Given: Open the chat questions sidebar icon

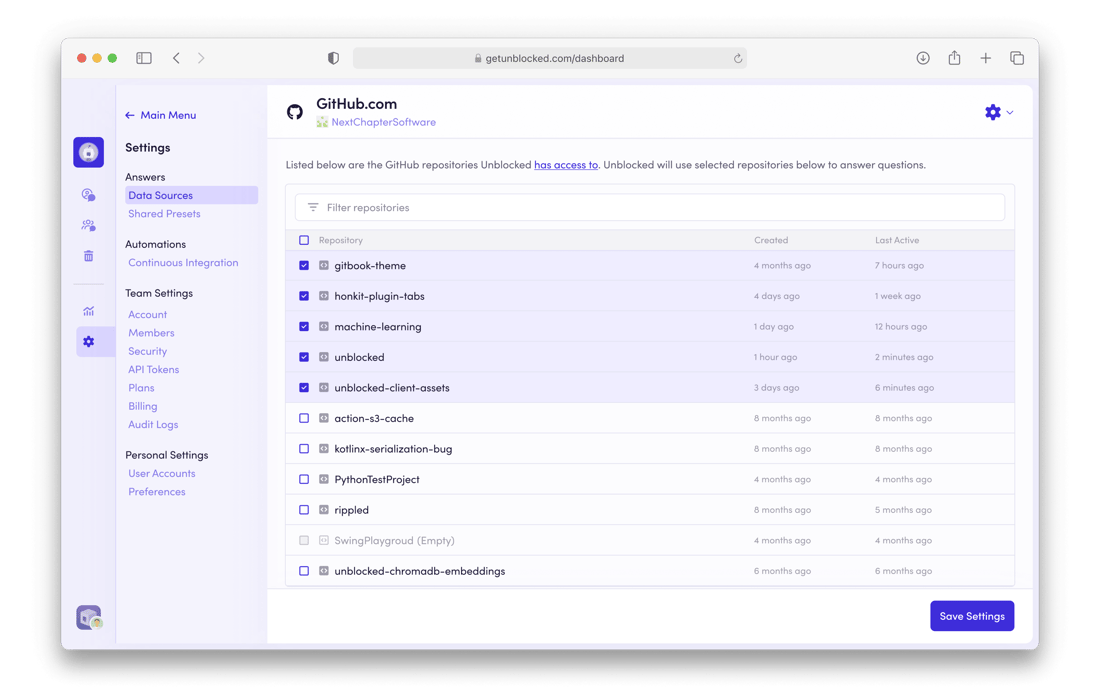Looking at the screenshot, I should [88, 194].
